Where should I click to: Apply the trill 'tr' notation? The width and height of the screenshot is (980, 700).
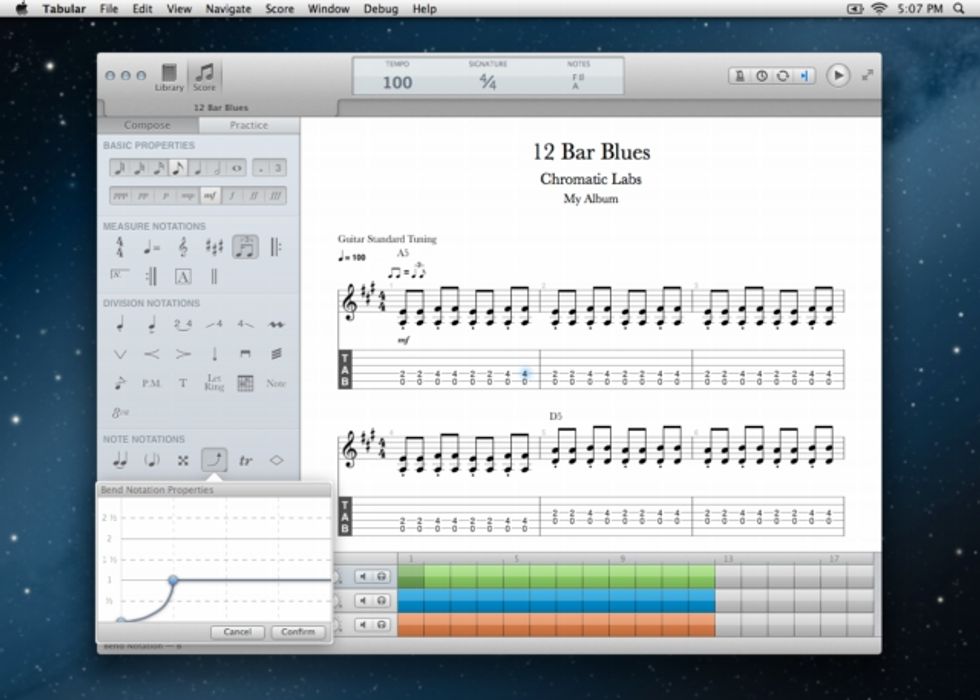[245, 461]
